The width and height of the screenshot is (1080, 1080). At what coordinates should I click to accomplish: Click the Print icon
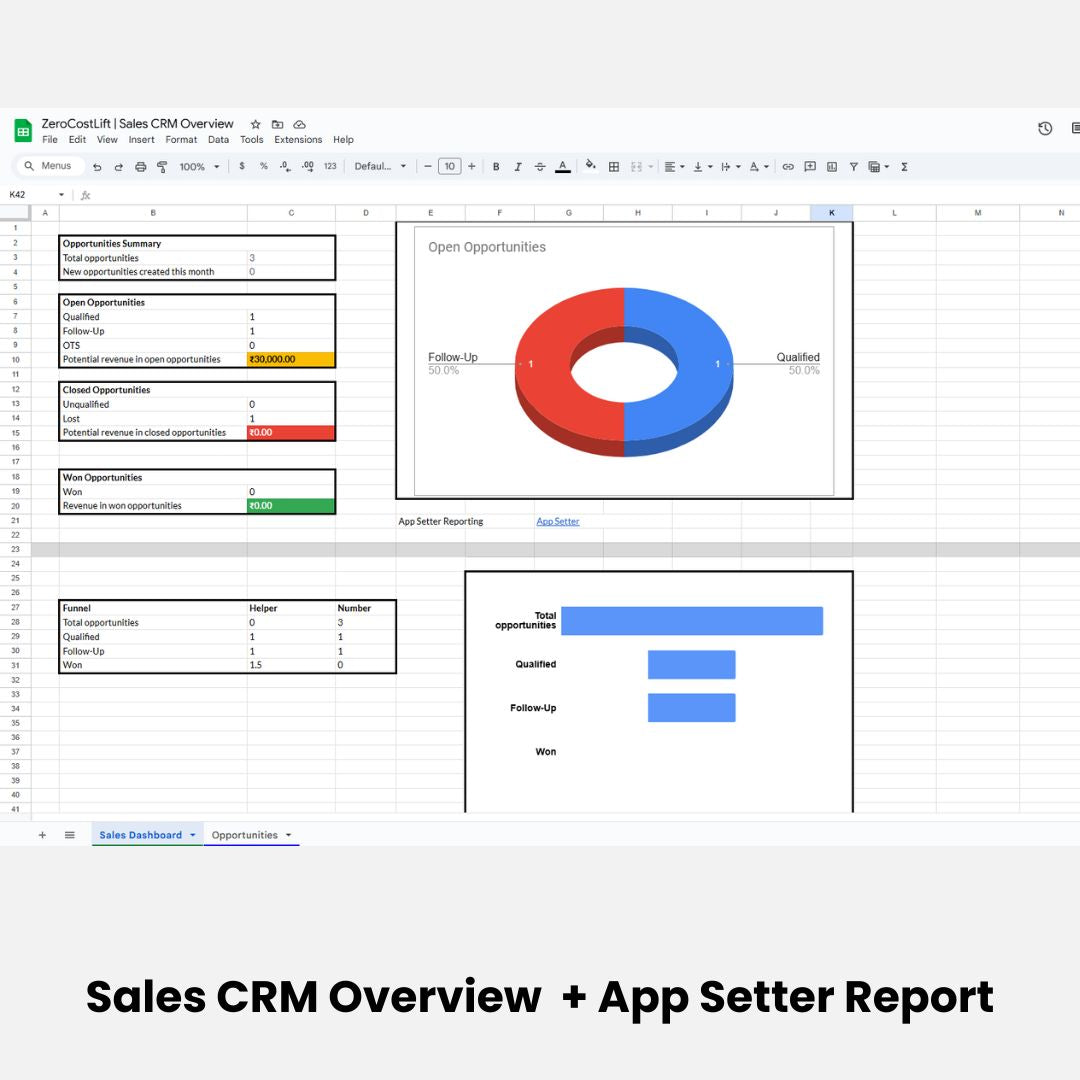(140, 167)
